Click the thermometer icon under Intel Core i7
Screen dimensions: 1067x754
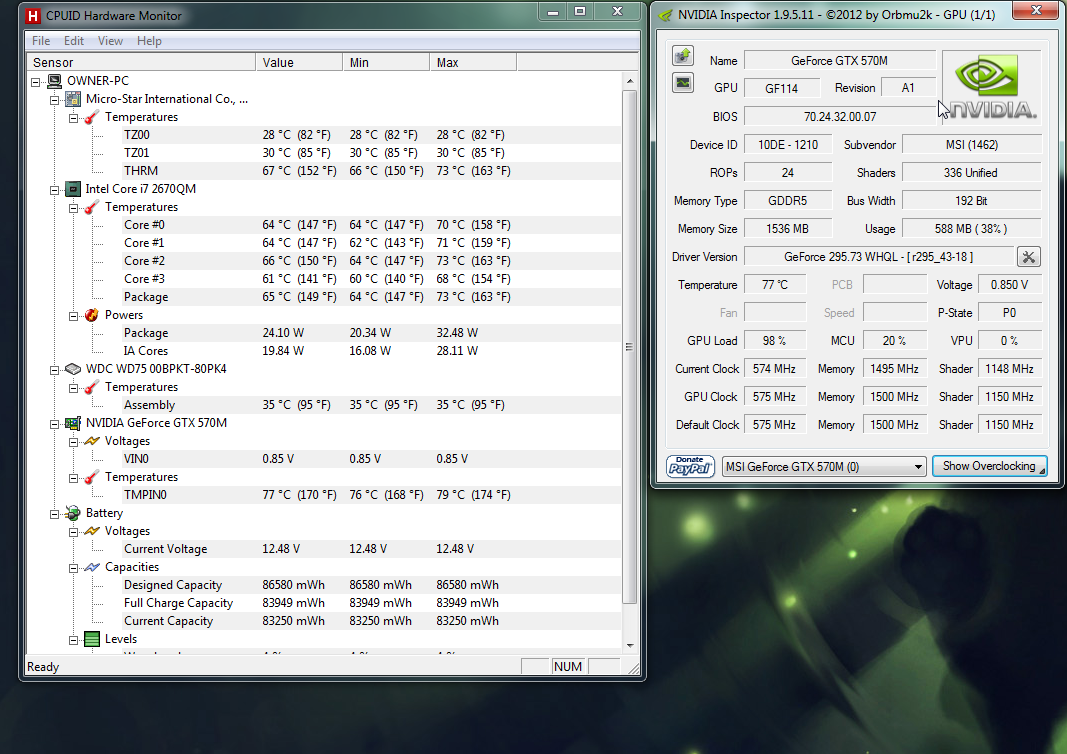92,207
